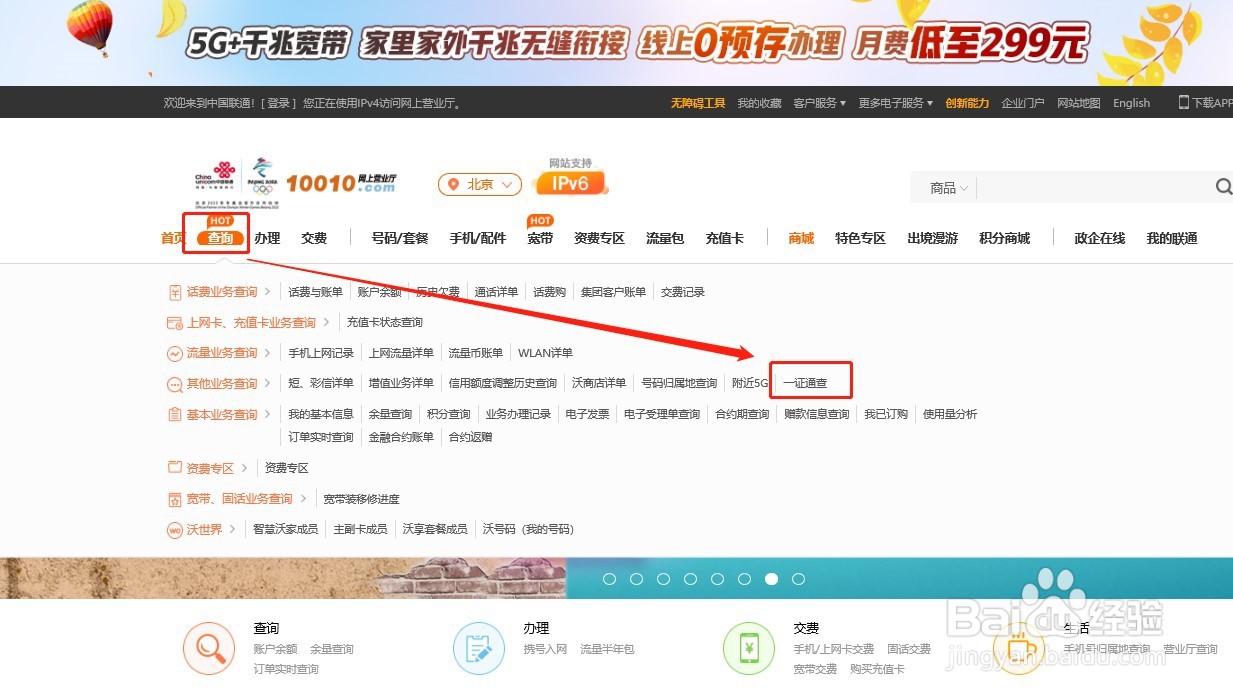
Task: Click the green 交费 phone circle icon
Action: pyautogui.click(x=749, y=648)
